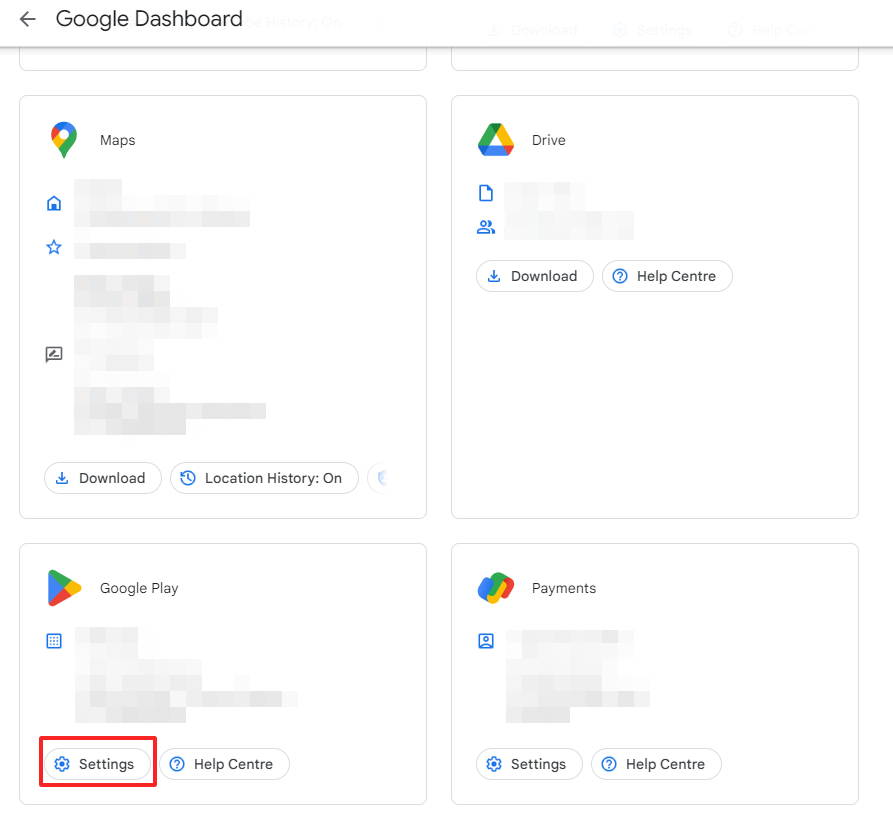Click the payment profile icon in Payments

[x=486, y=641]
